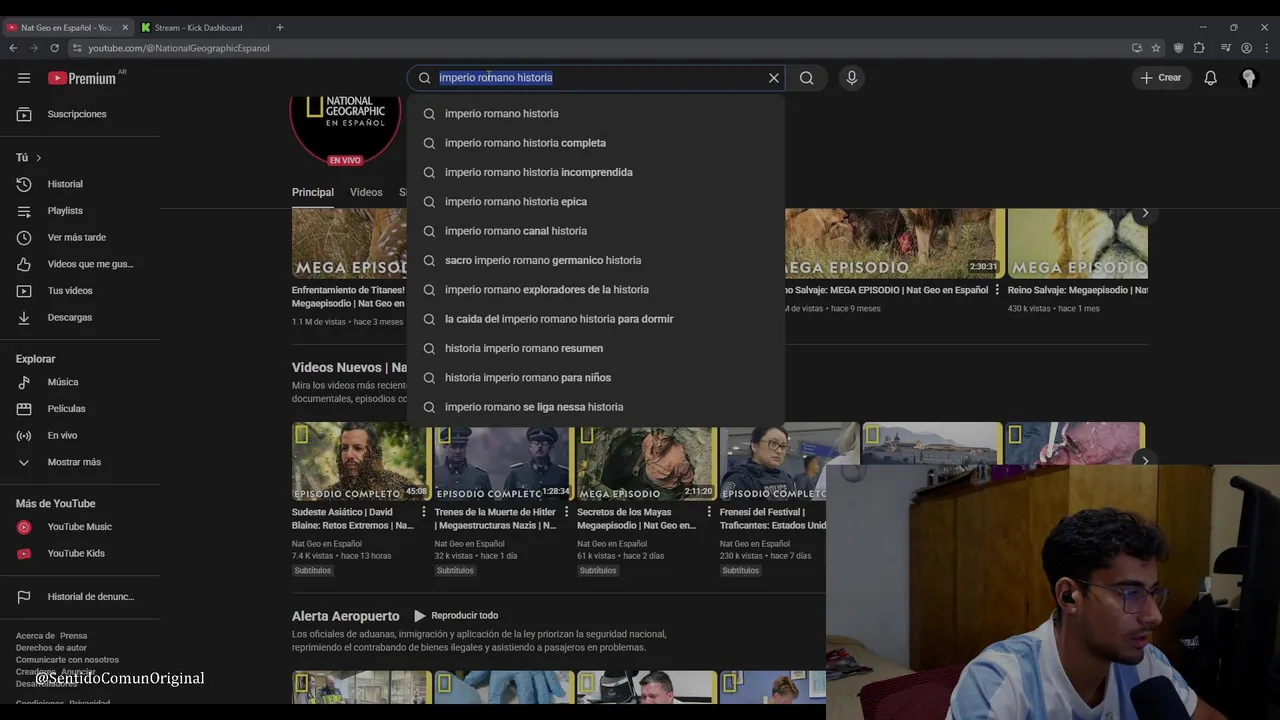Switch to the Videos channel tab

click(366, 192)
